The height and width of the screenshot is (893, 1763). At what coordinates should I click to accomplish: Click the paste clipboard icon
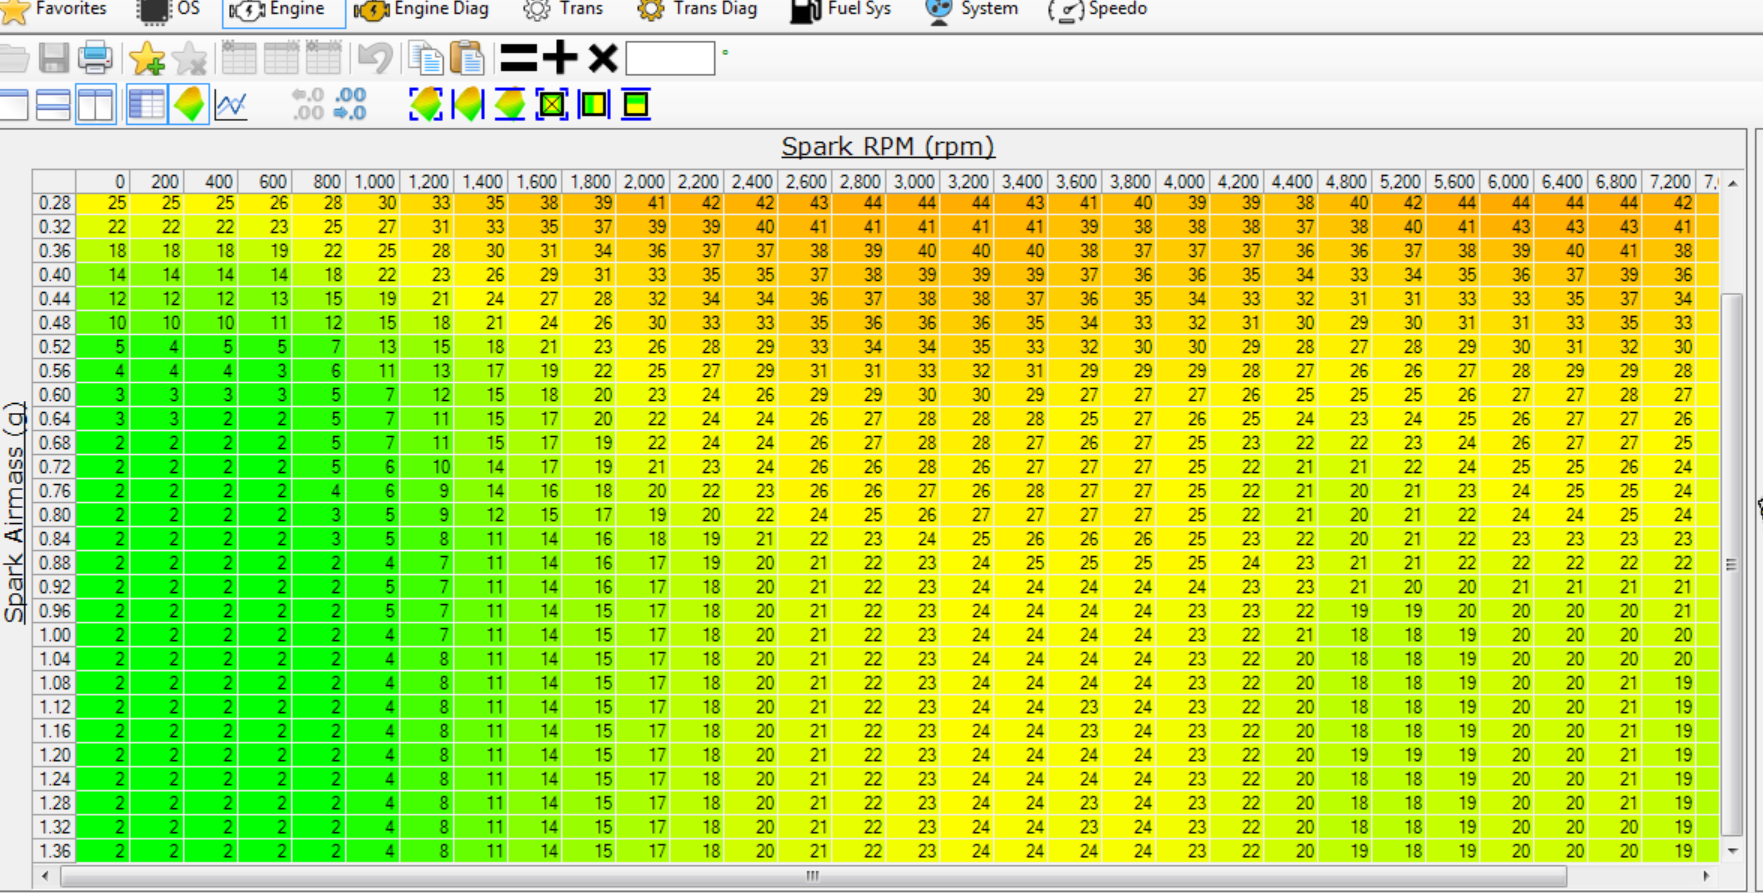tap(467, 58)
